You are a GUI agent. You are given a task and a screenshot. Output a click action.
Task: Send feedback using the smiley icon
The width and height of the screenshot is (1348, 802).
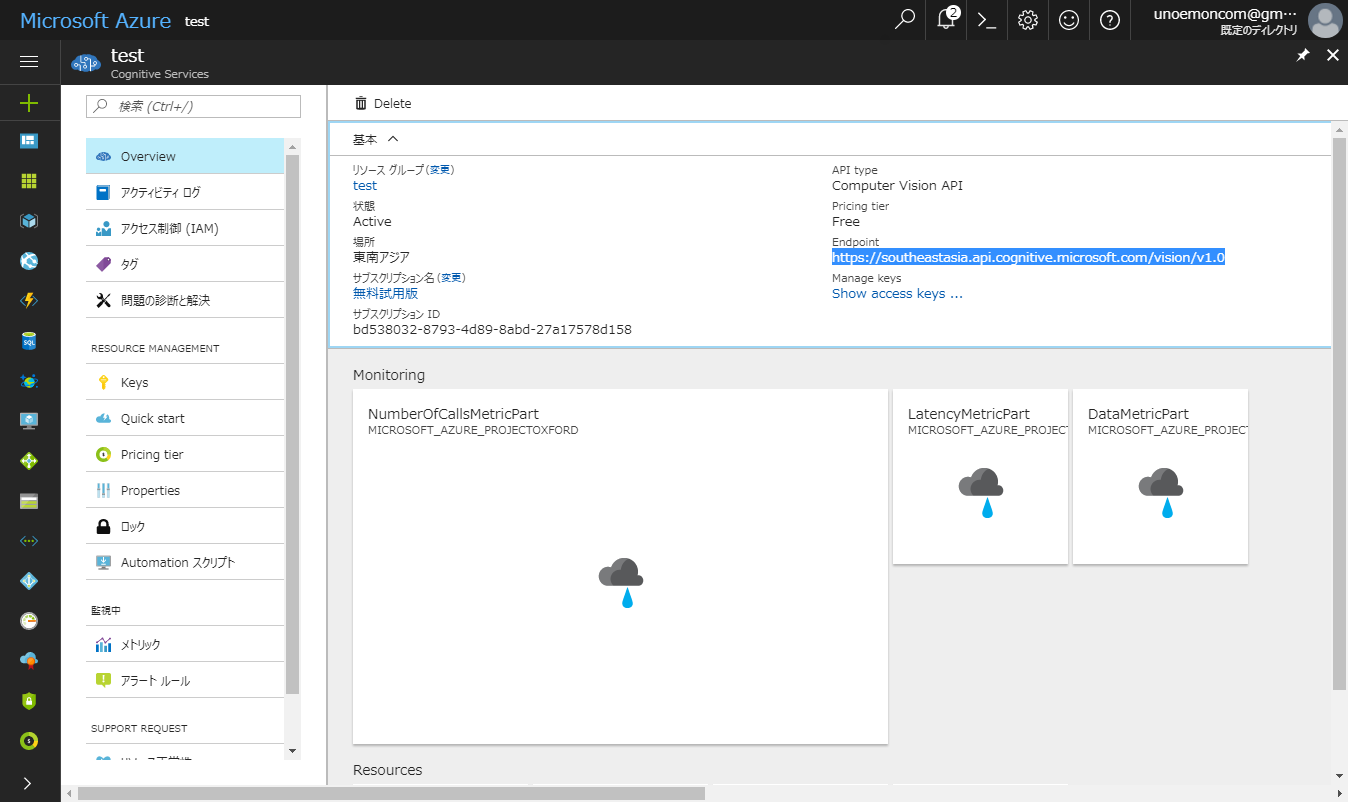(x=1068, y=20)
